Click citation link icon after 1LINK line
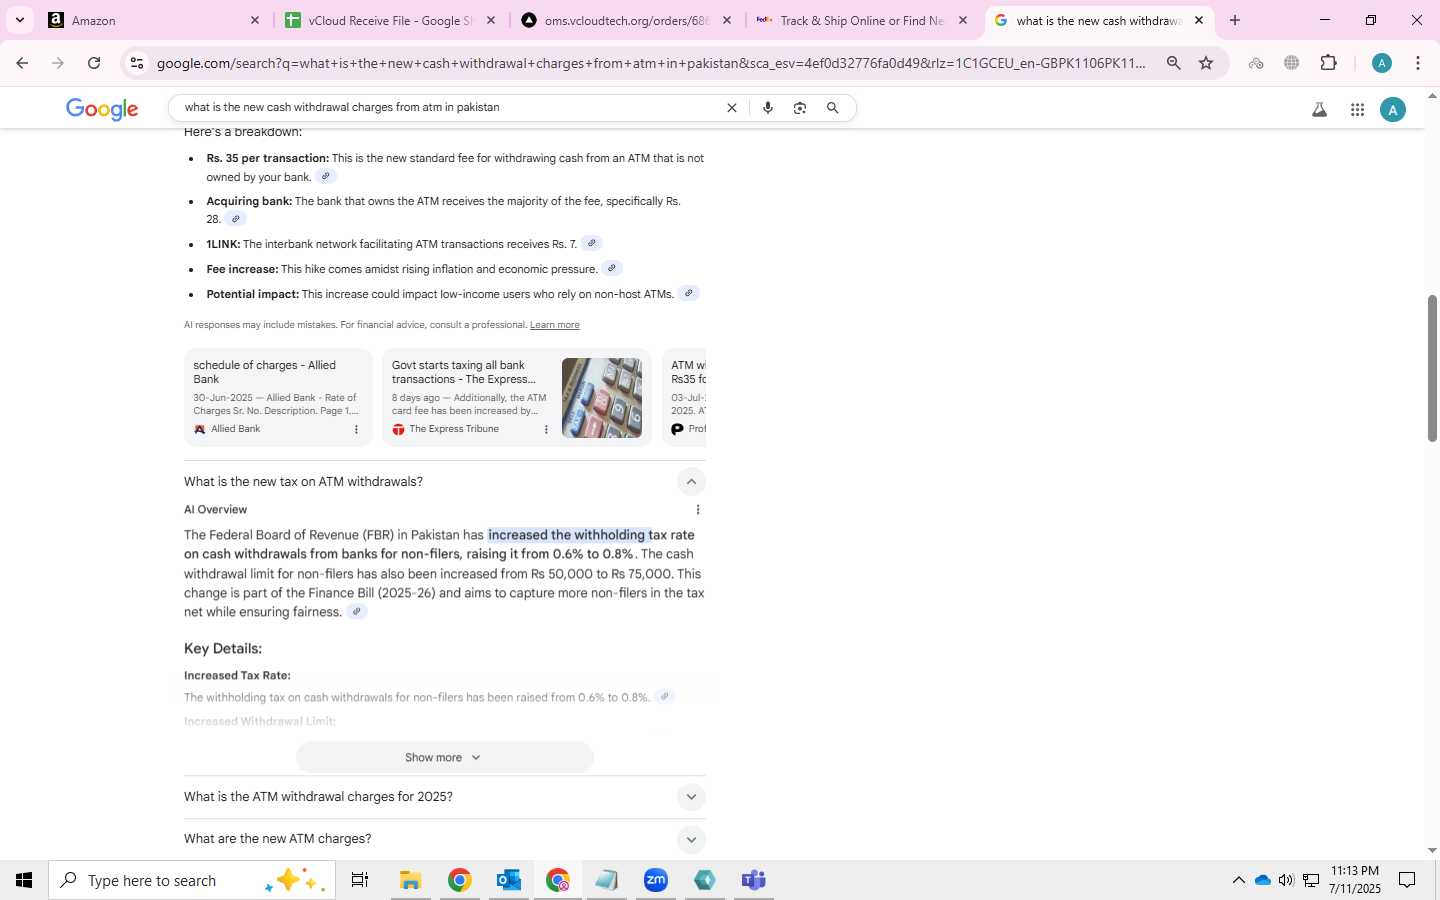The height and width of the screenshot is (900, 1440). [x=591, y=243]
